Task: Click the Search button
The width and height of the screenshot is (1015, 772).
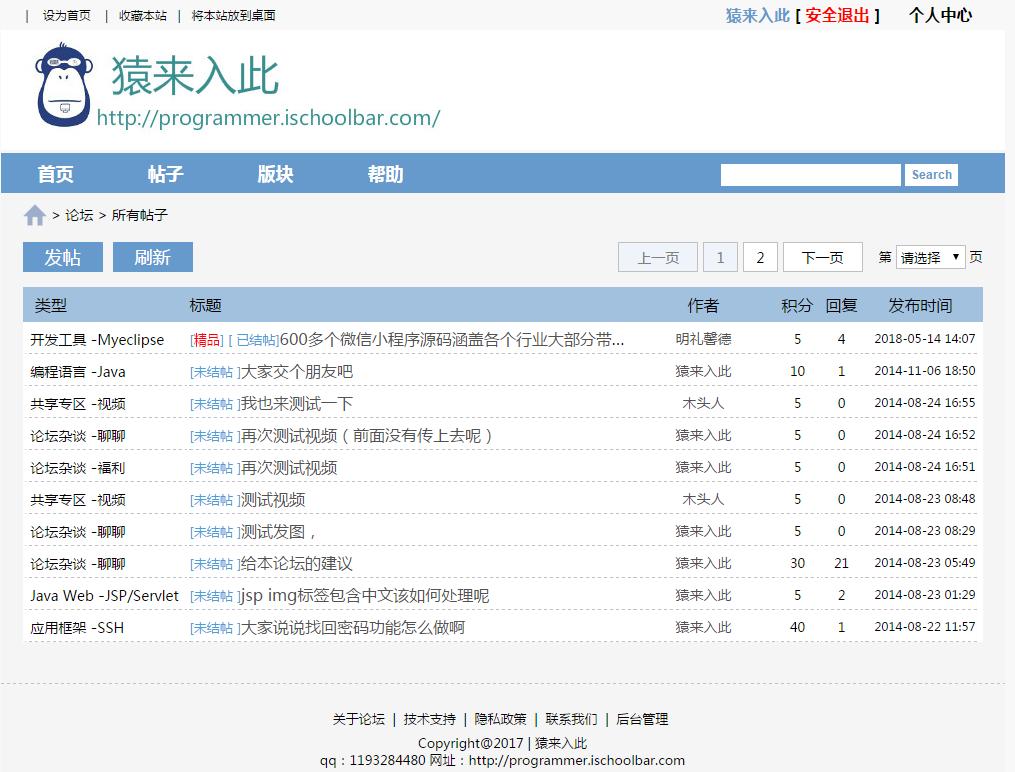Action: tap(930, 174)
